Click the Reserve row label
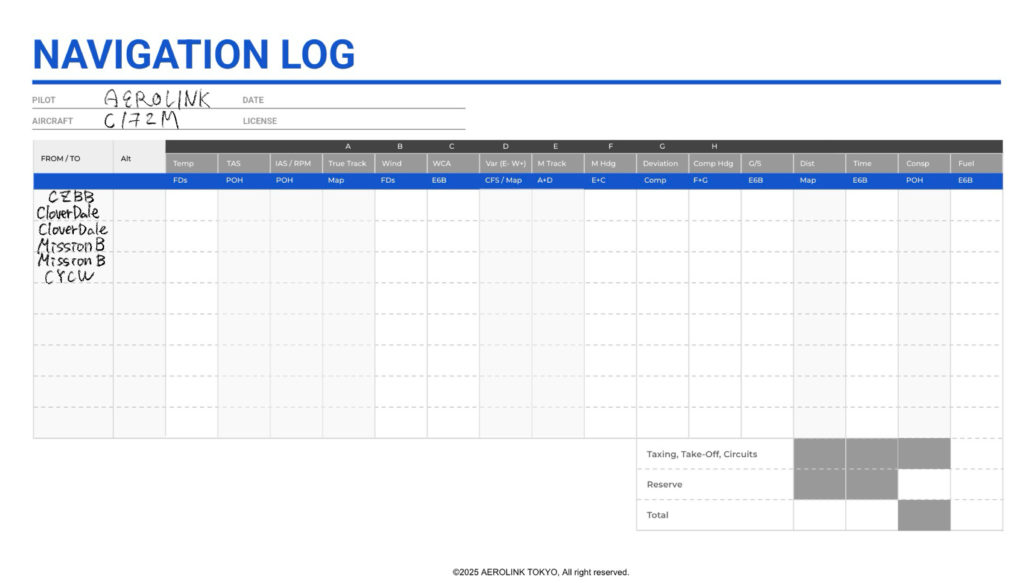This screenshot has height=583, width=1024. click(x=665, y=485)
